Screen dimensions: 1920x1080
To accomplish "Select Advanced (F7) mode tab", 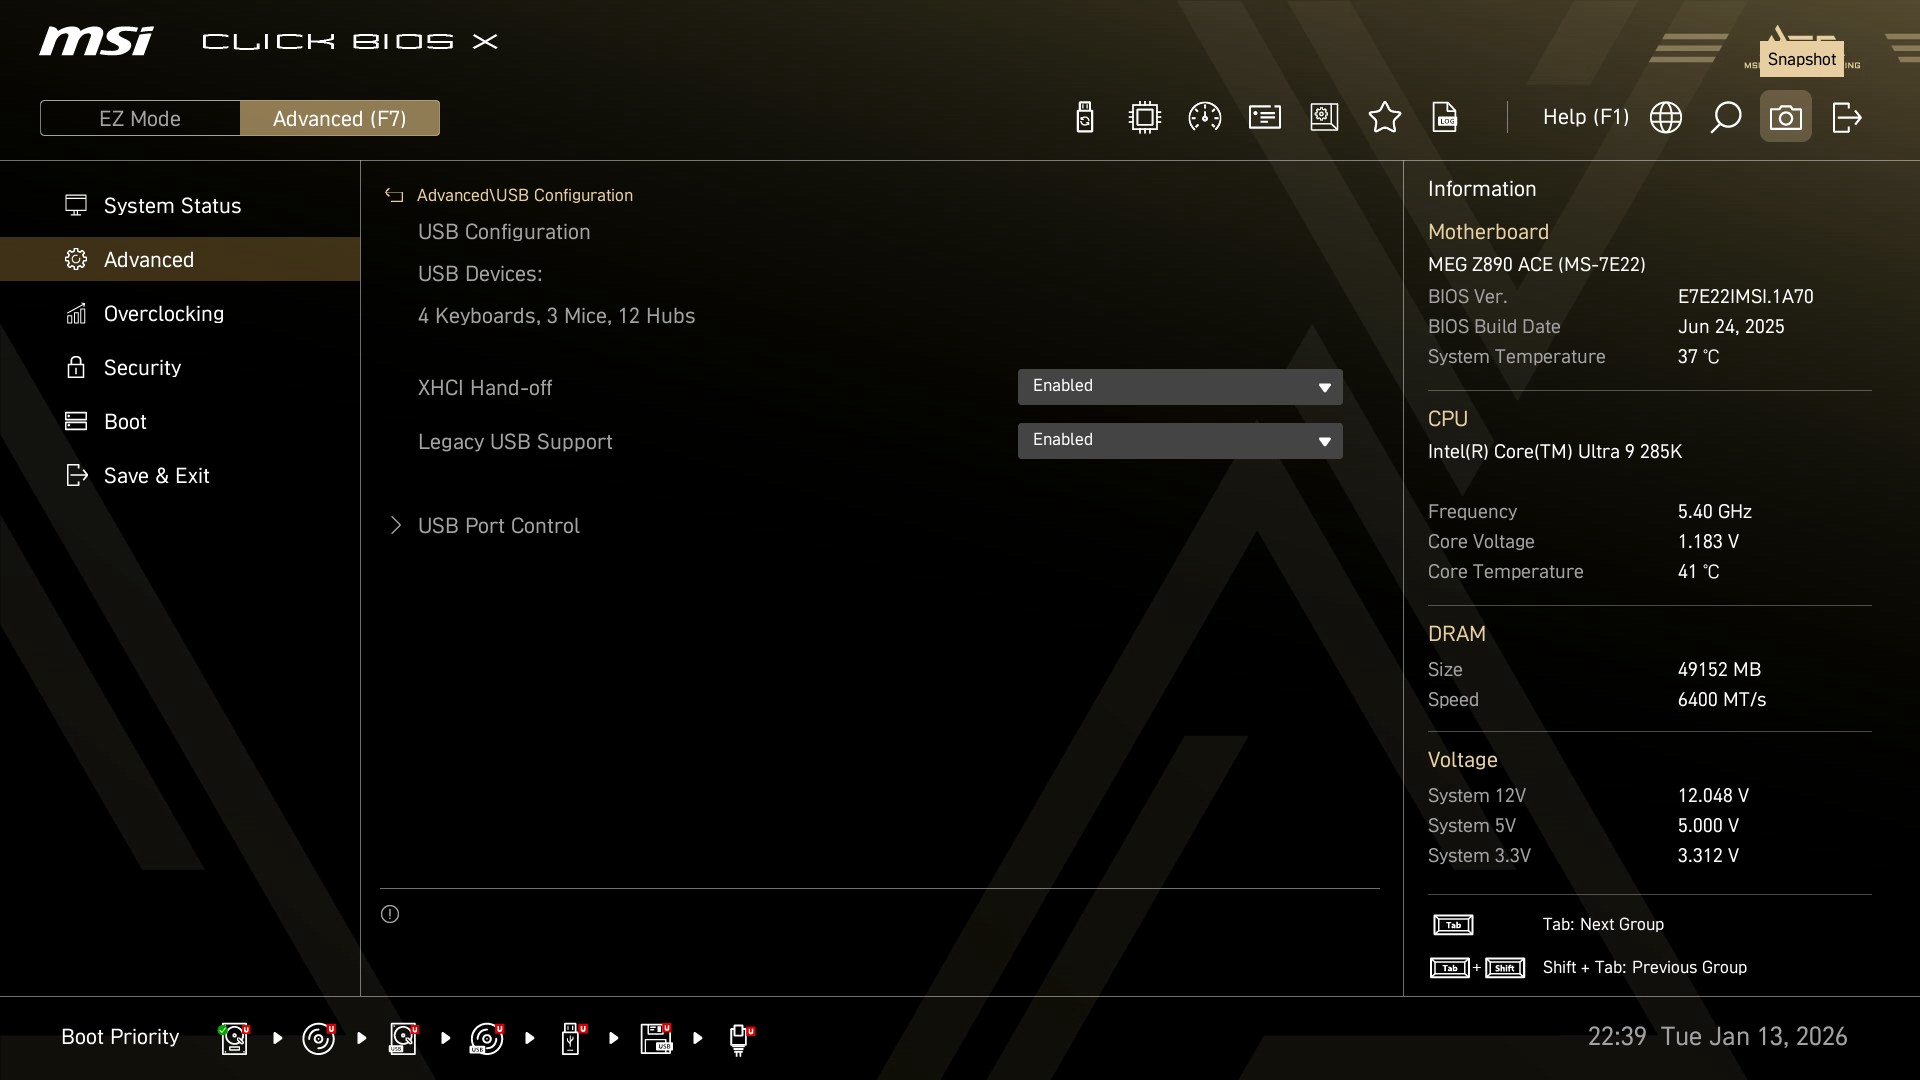I will (x=339, y=118).
